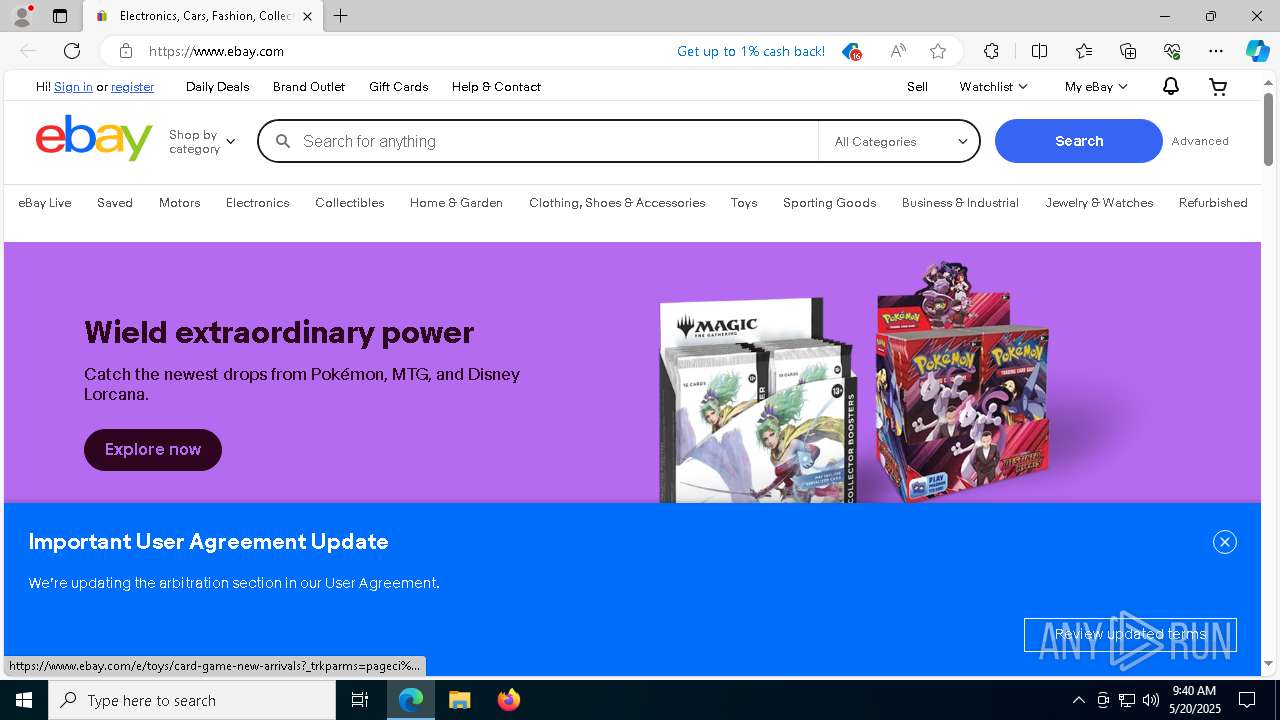
Task: Expand Shop by category dropdown
Action: 202,141
